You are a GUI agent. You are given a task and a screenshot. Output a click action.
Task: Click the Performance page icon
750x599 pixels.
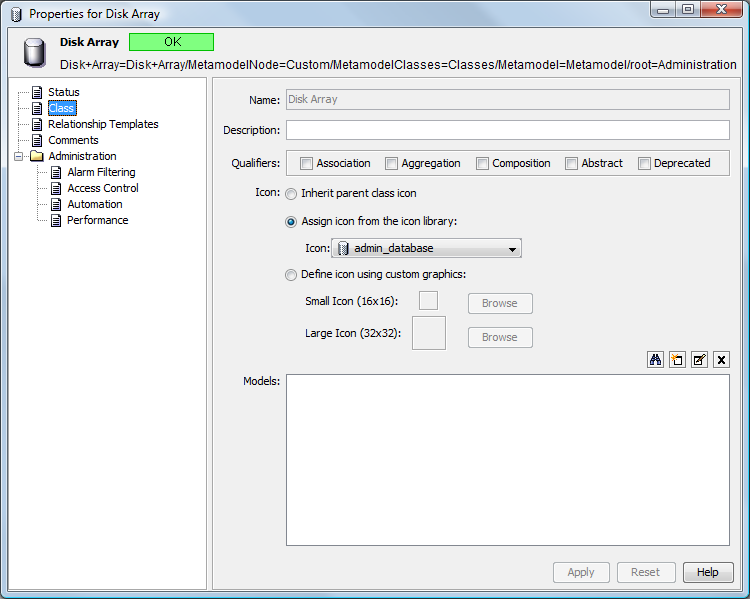pos(56,220)
